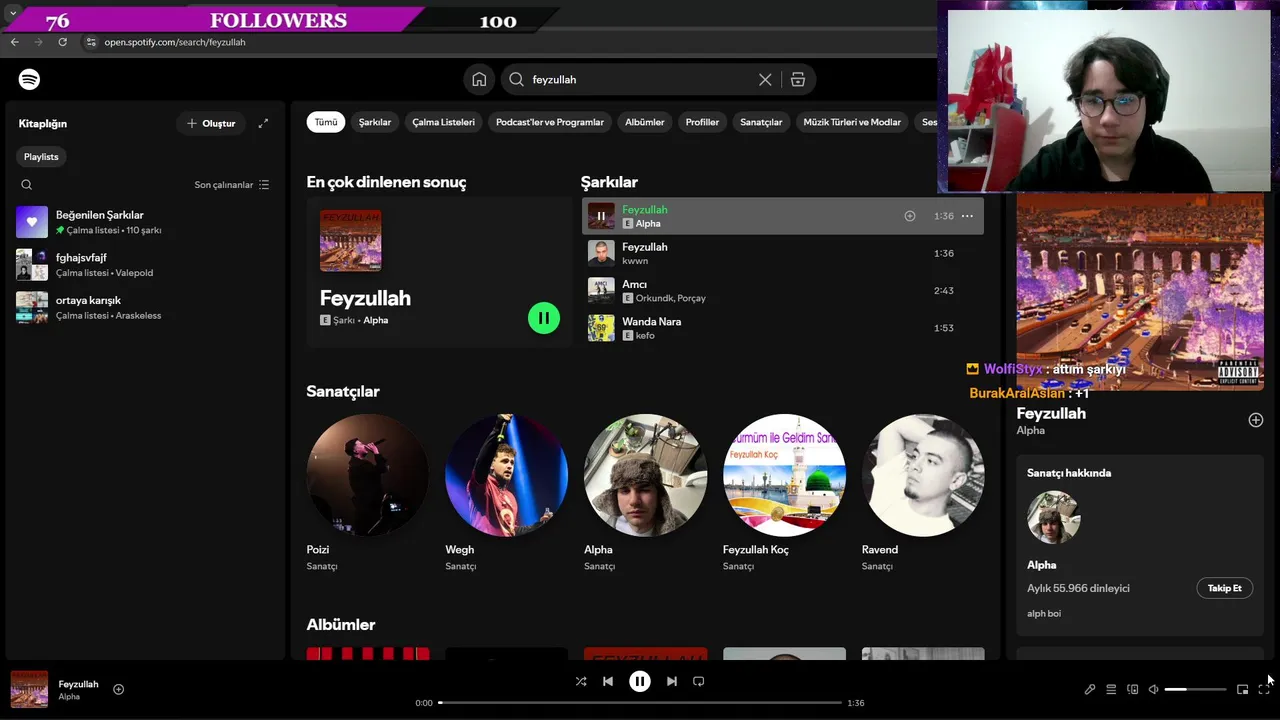Open the play queue
This screenshot has height=720, width=1280.
(x=1111, y=689)
